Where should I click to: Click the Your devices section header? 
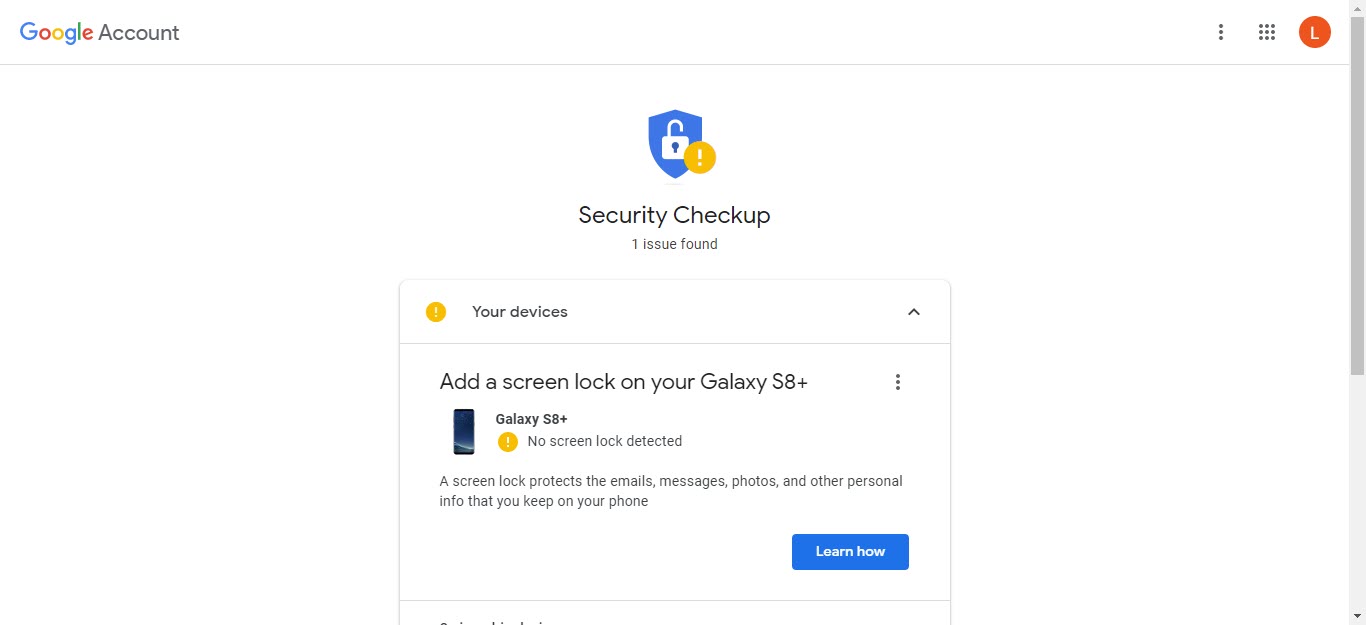(x=520, y=312)
